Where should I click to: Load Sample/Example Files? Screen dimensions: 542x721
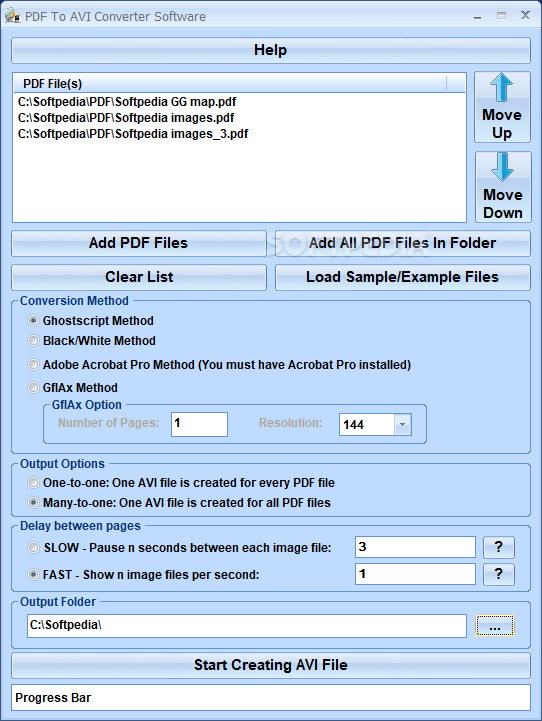click(403, 277)
